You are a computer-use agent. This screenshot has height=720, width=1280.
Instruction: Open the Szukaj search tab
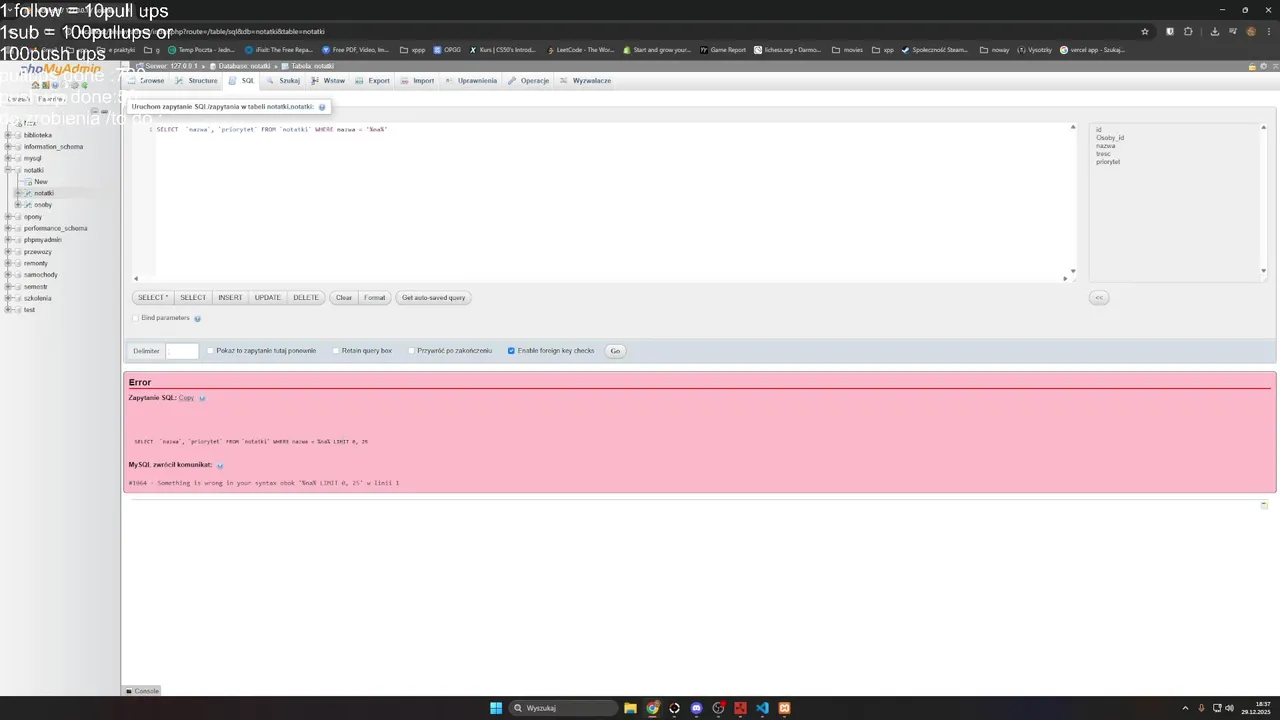pyautogui.click(x=283, y=80)
